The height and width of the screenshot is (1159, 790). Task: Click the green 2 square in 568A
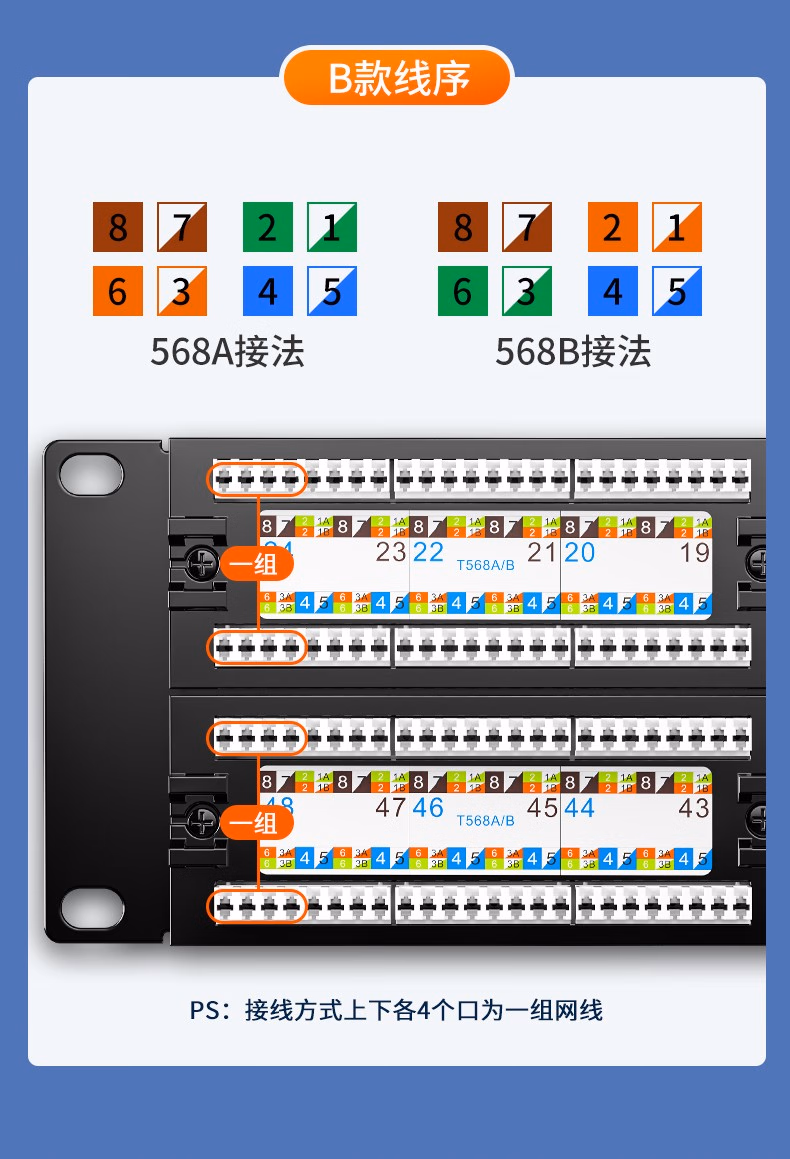[x=268, y=227]
